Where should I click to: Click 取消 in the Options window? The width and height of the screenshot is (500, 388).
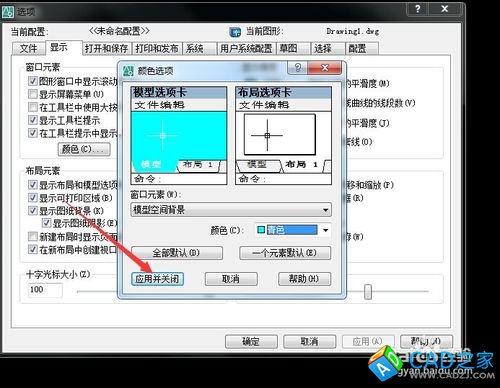click(310, 341)
